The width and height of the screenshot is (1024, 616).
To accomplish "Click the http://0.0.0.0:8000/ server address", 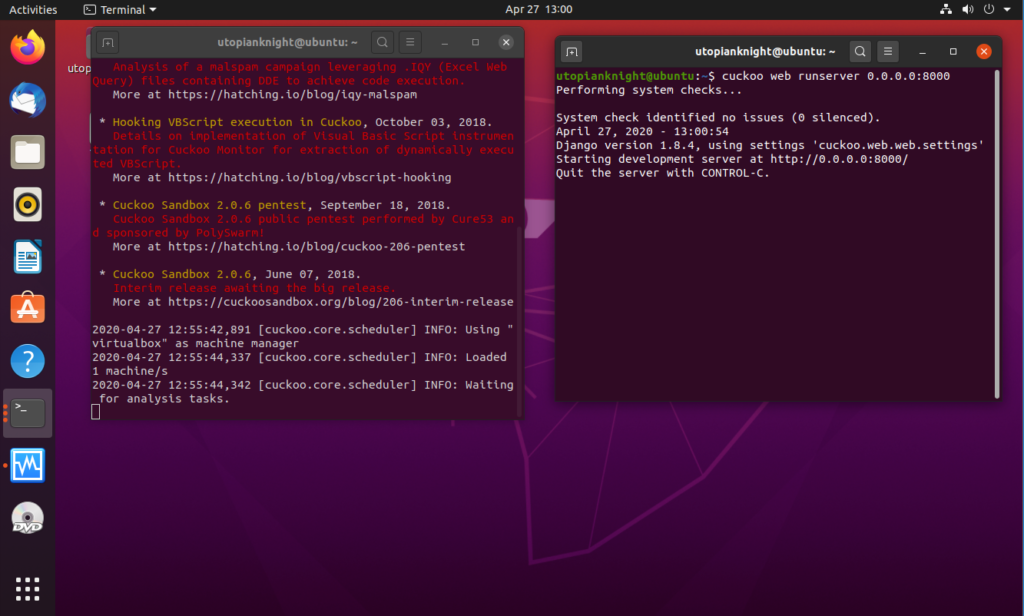I will 839,159.
